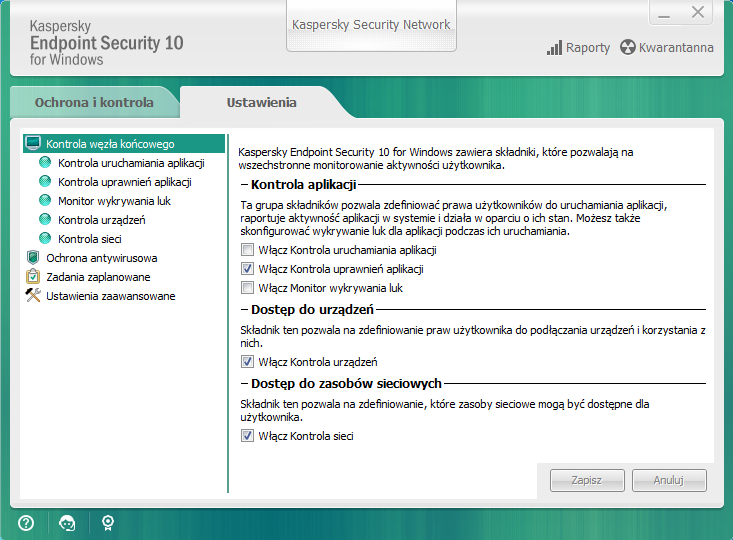Click the green orb icon for Kontrola uprawnień aplikacji
Image resolution: width=733 pixels, height=540 pixels.
click(x=45, y=181)
